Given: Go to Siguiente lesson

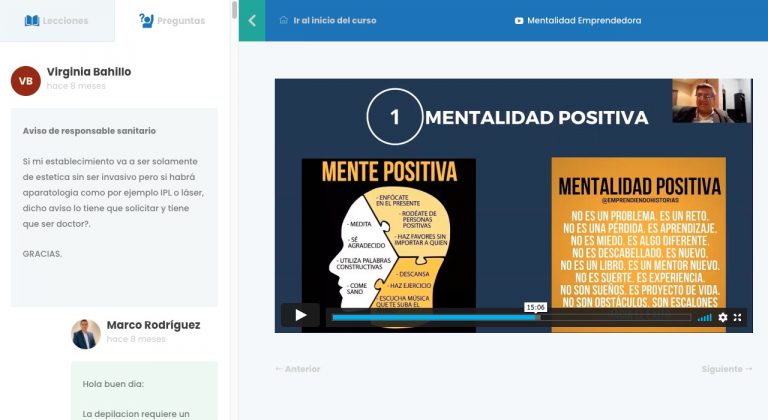Looking at the screenshot, I should tap(727, 369).
